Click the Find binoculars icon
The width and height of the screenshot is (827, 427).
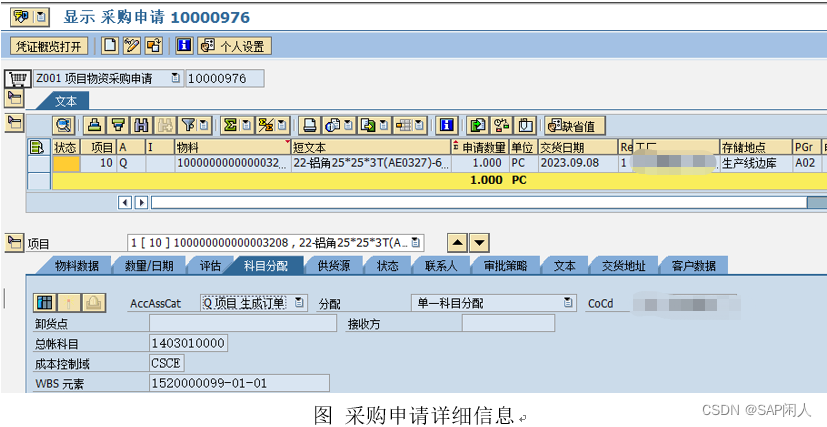[x=141, y=125]
